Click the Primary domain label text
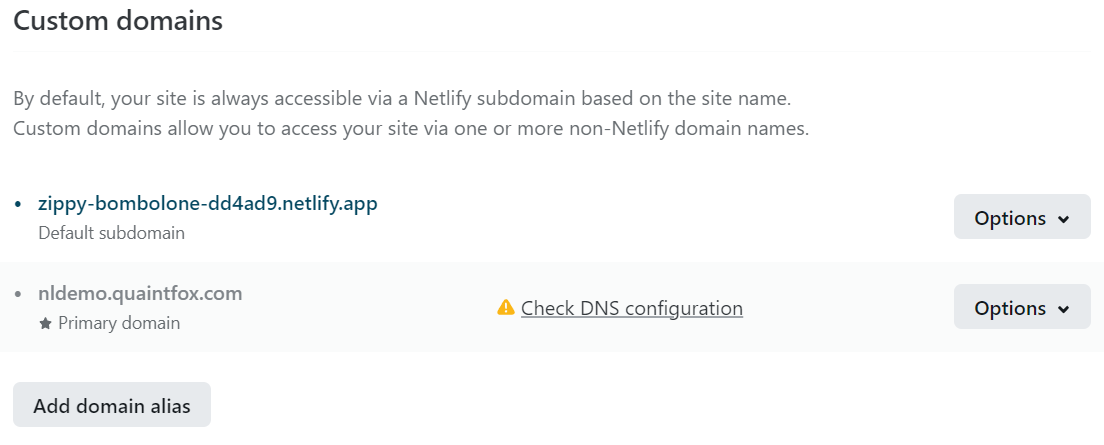 coord(119,323)
